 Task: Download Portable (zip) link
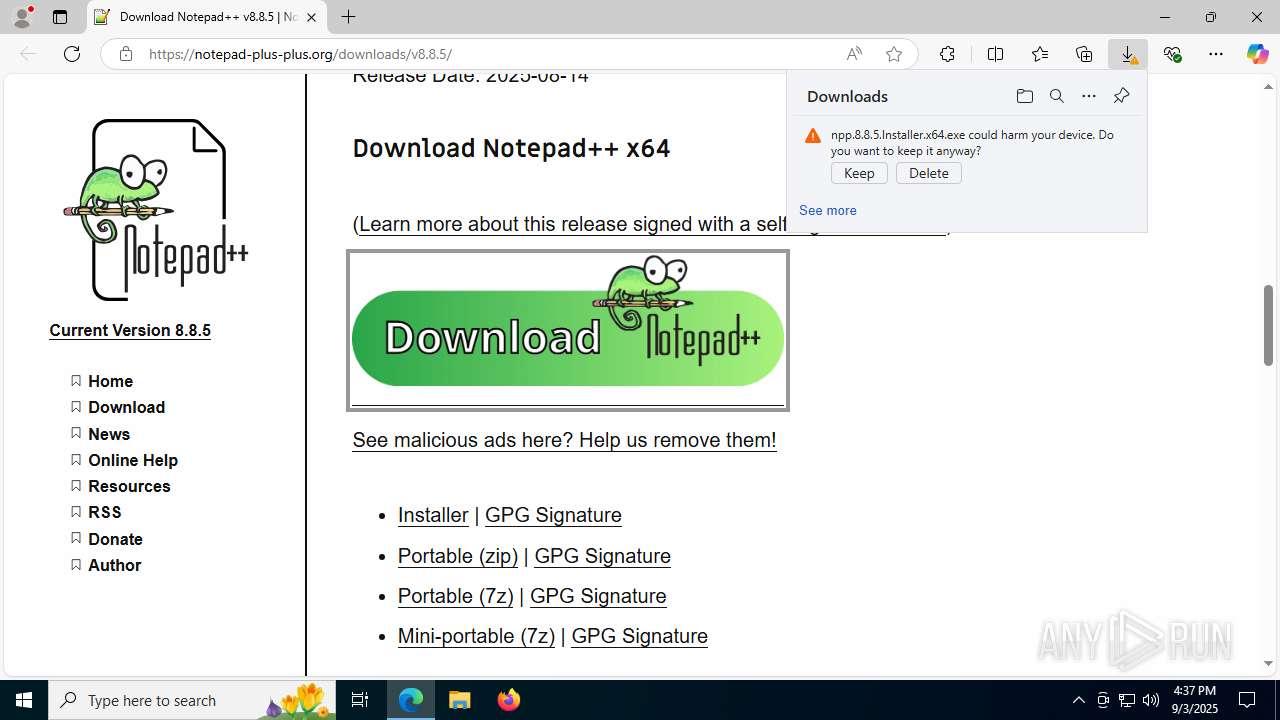(458, 556)
